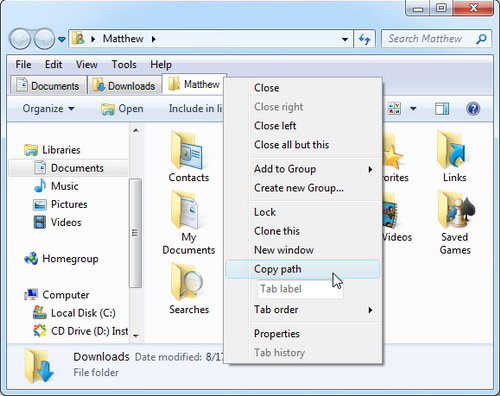The width and height of the screenshot is (500, 396).
Task: Select Libraries in the navigation pane
Action: 53,150
